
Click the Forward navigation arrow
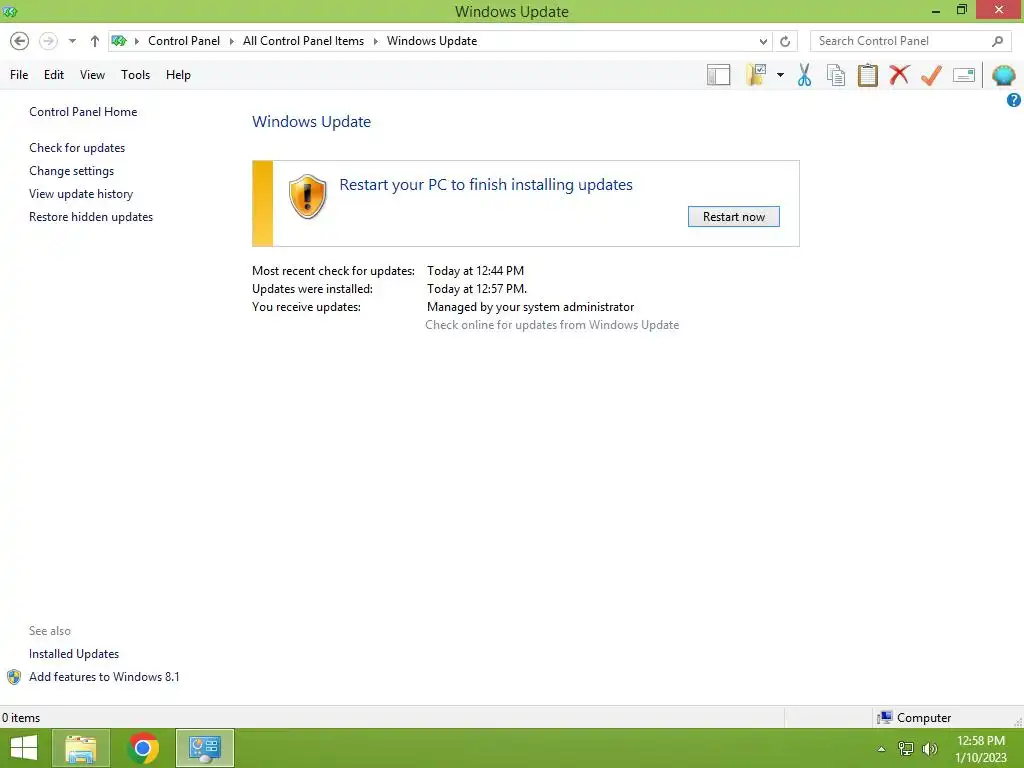coord(48,41)
